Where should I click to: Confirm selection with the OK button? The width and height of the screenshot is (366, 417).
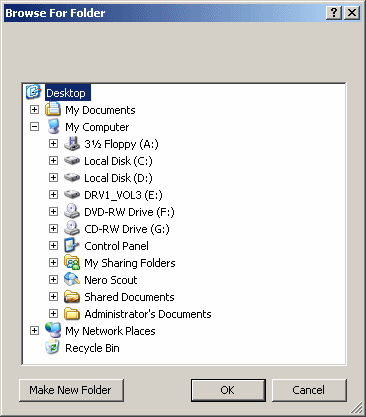(x=228, y=390)
